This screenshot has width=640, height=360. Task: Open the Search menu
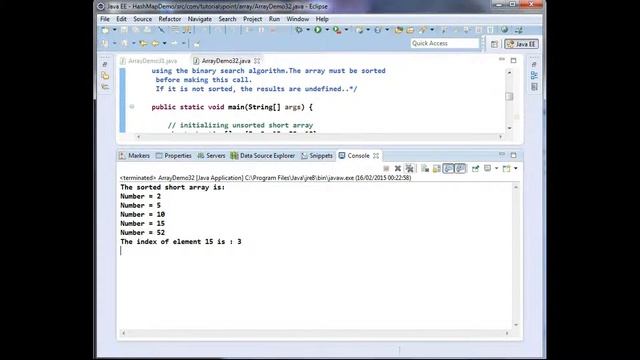(x=227, y=19)
